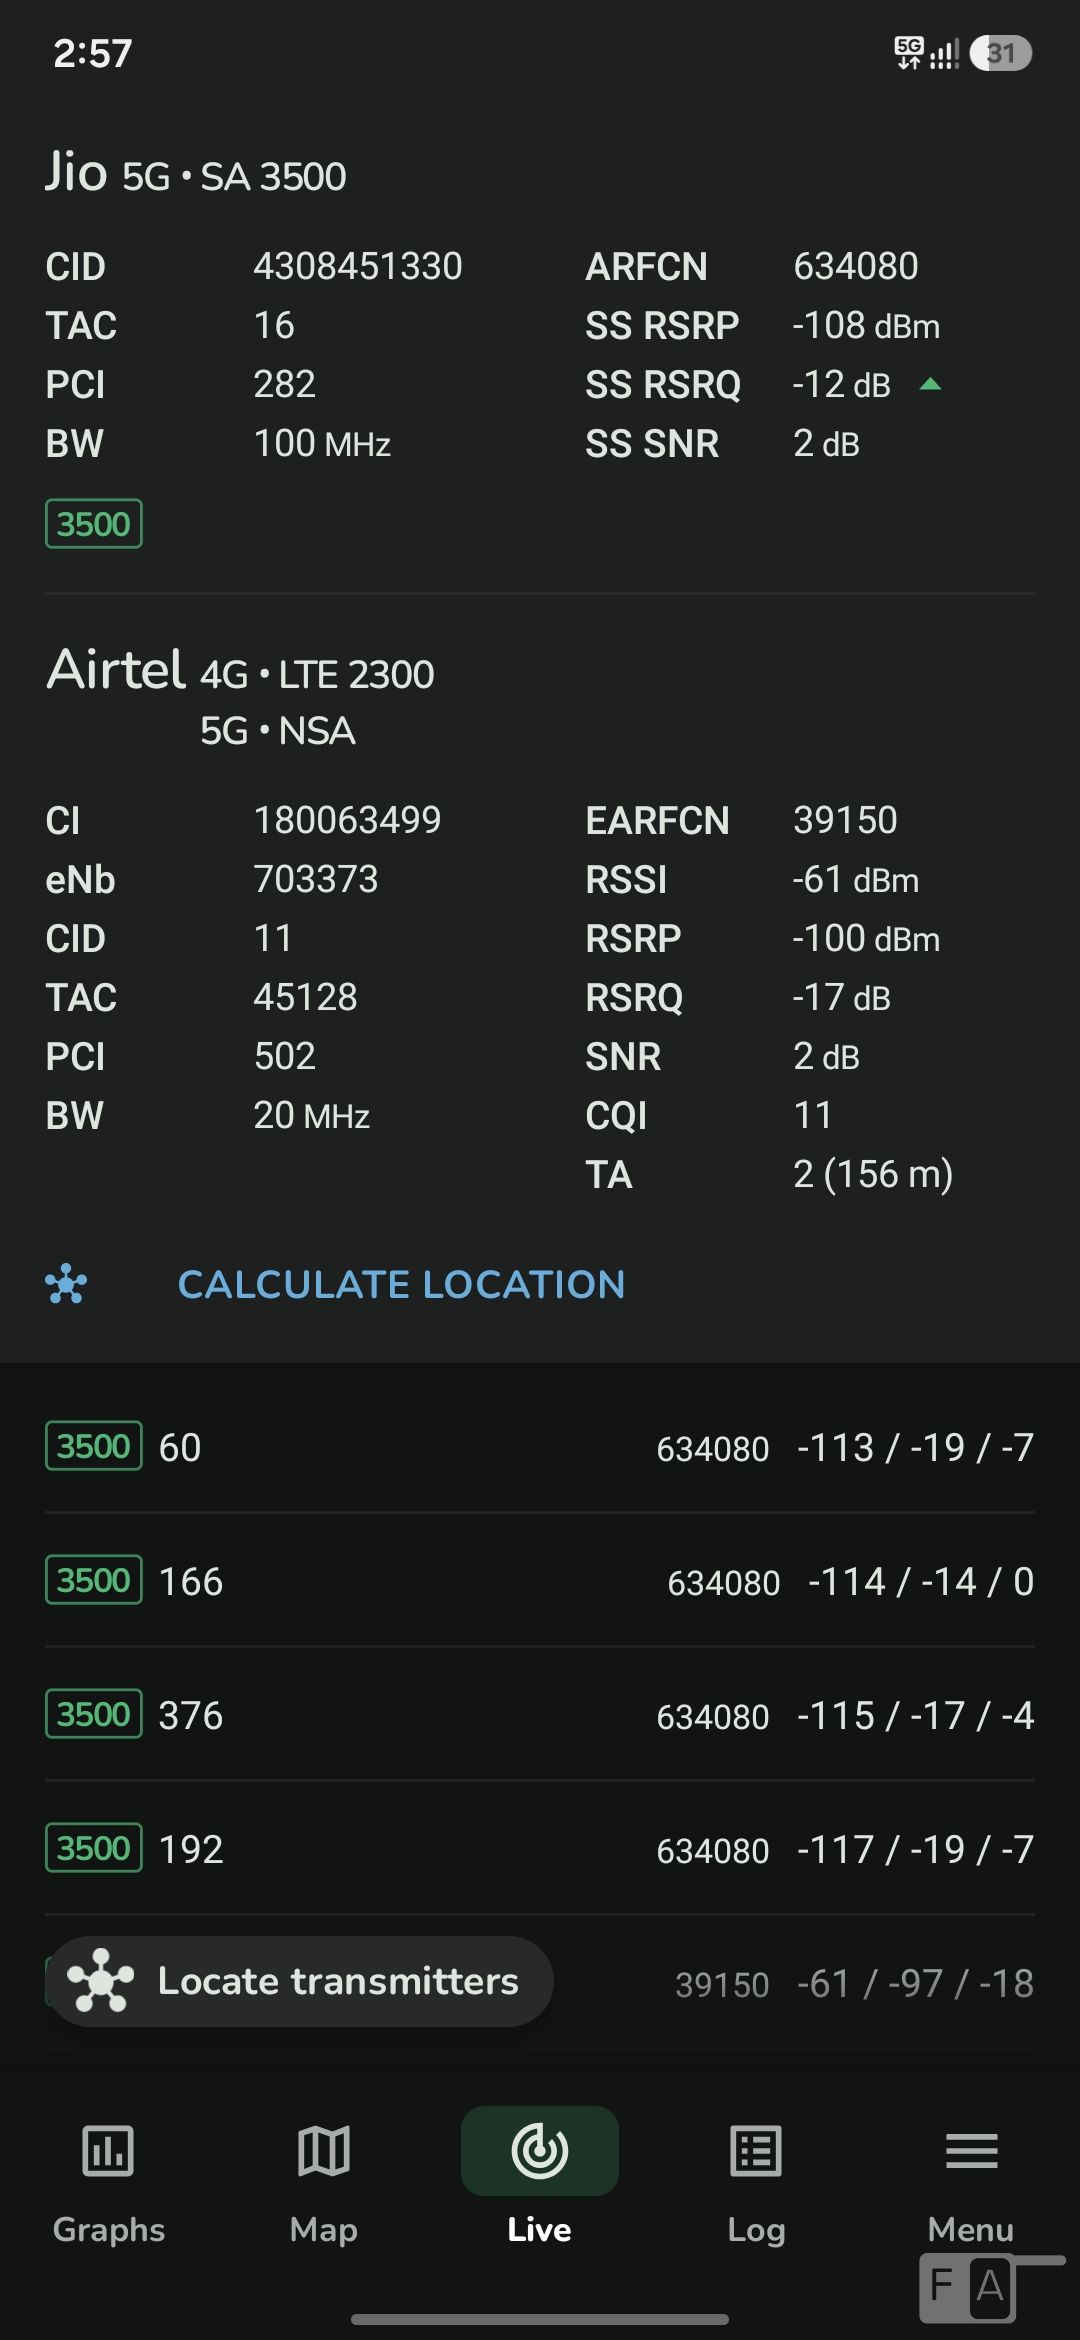The height and width of the screenshot is (2340, 1080).
Task: Open the Graphs tab icon
Action: click(x=108, y=2152)
